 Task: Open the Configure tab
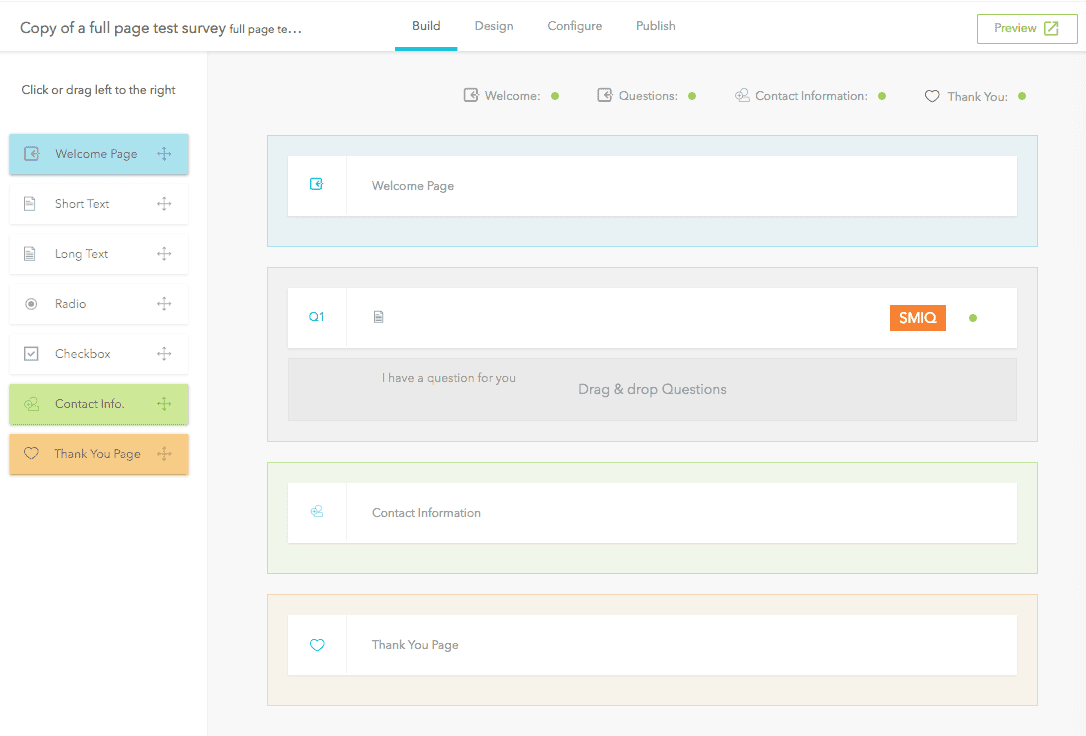point(575,26)
